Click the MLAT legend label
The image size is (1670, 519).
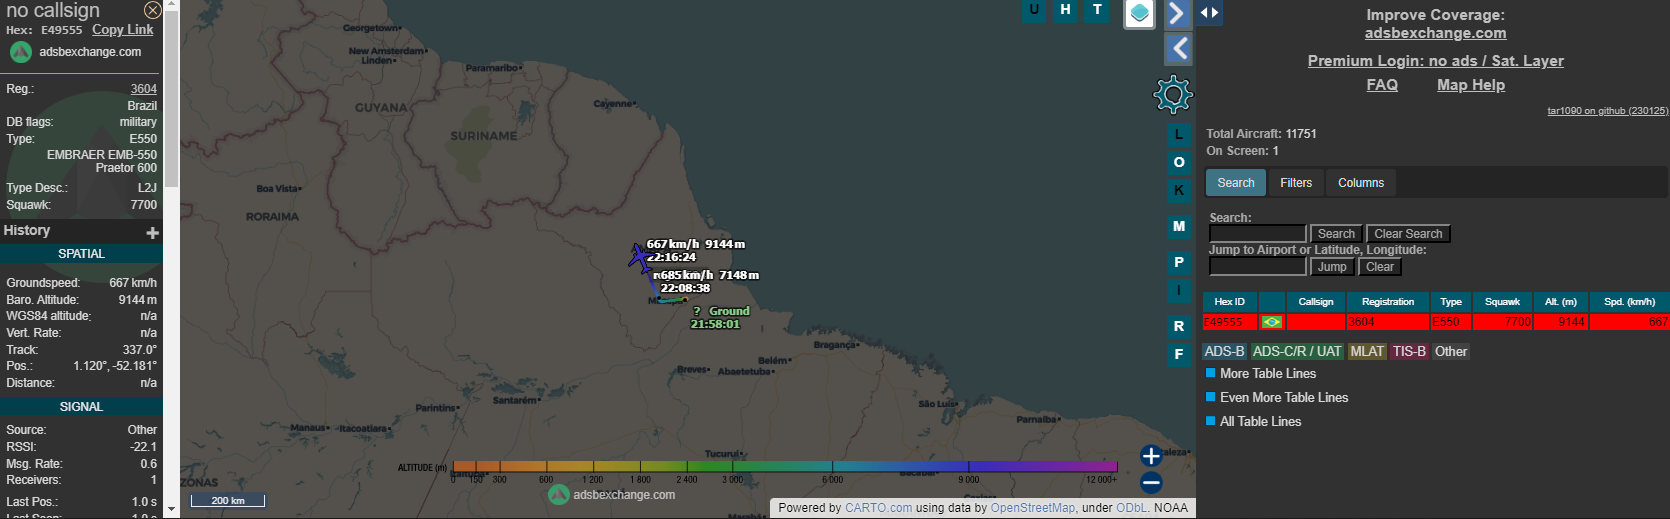[1367, 352]
